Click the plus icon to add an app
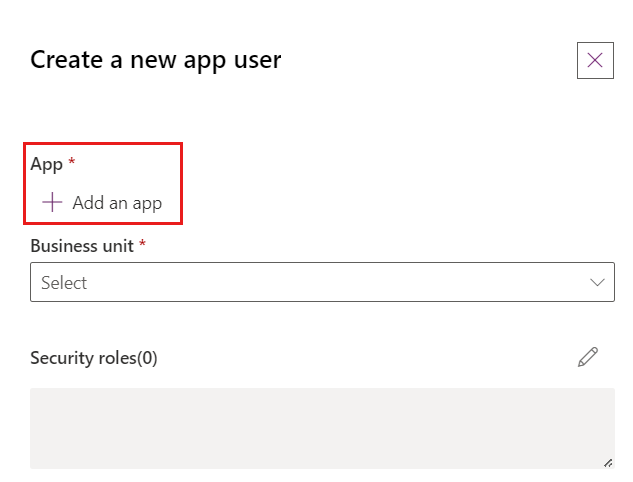 (x=52, y=202)
